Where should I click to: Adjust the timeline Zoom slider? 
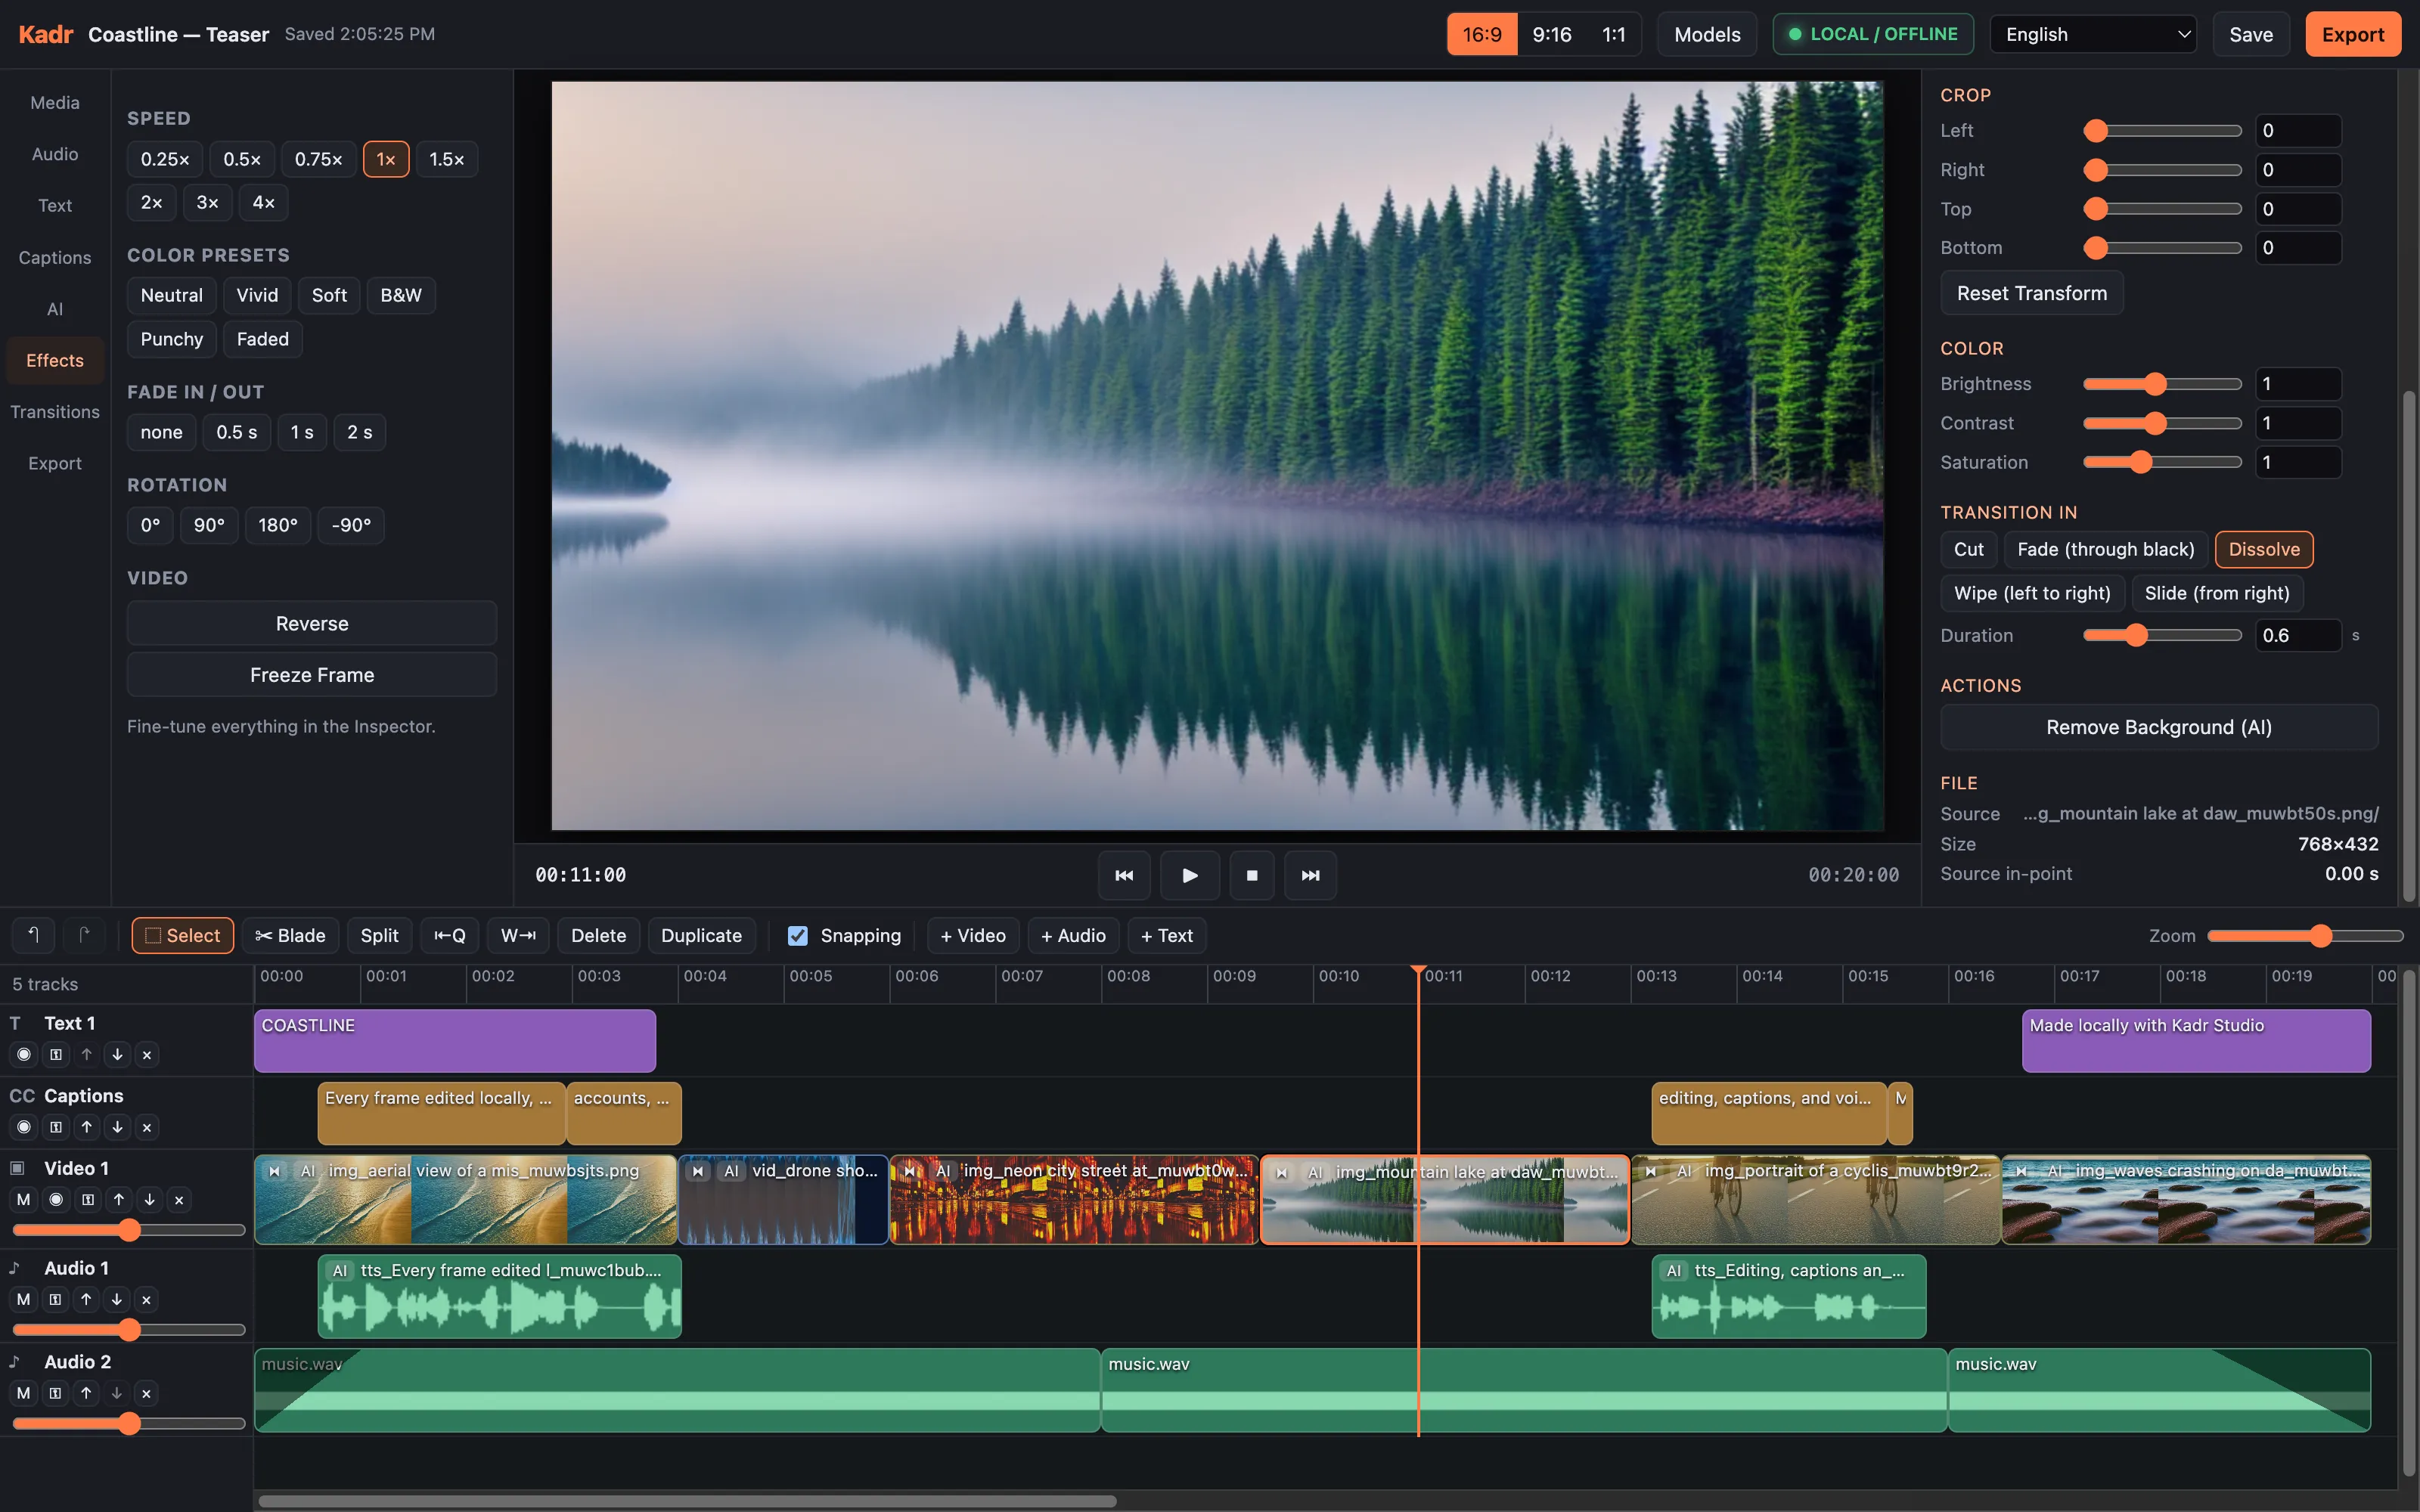[x=2304, y=935]
